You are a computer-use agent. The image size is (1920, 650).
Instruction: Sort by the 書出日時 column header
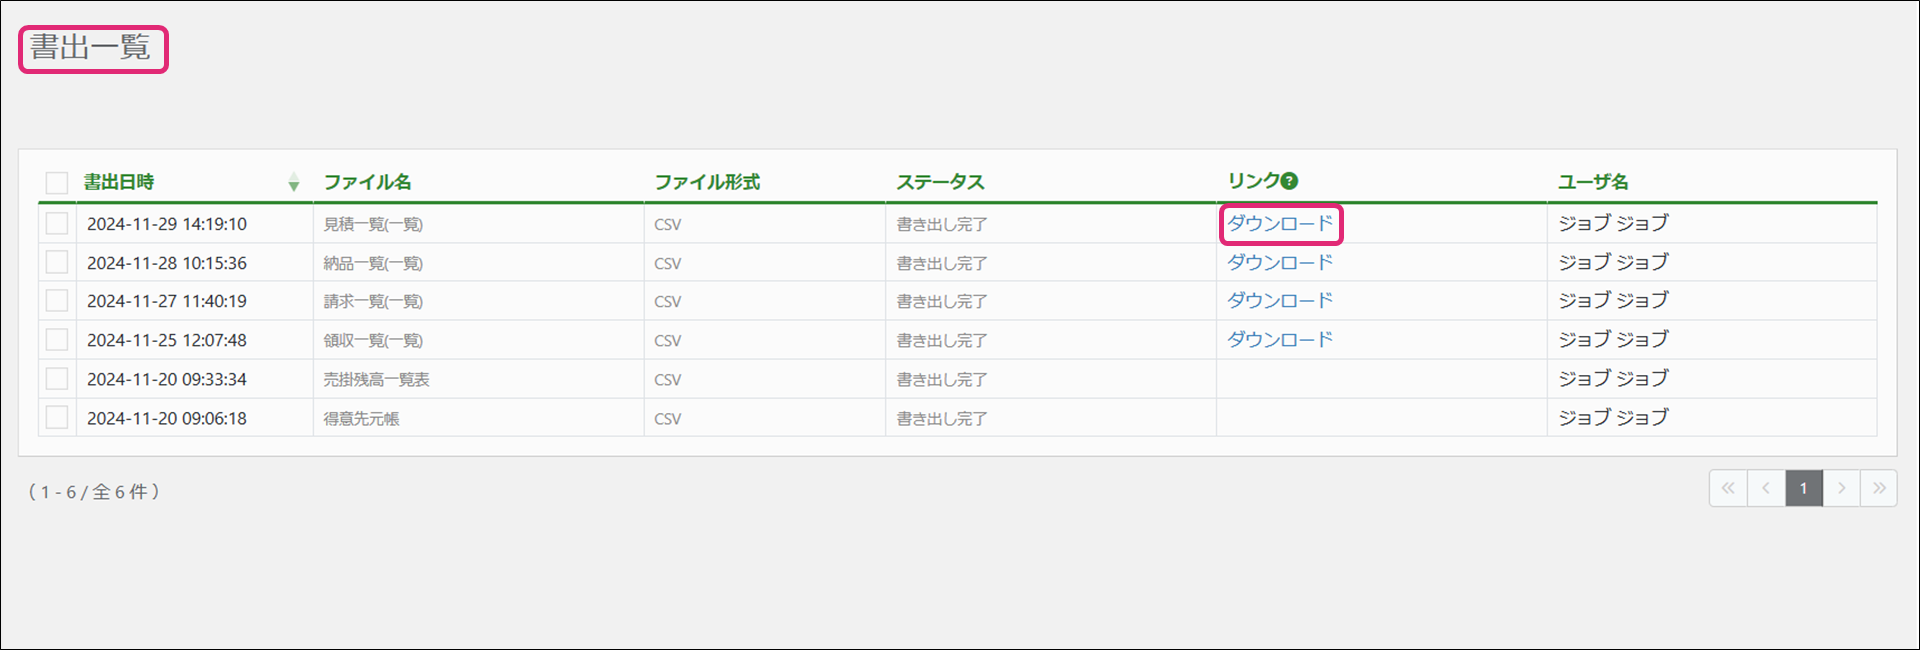[119, 182]
